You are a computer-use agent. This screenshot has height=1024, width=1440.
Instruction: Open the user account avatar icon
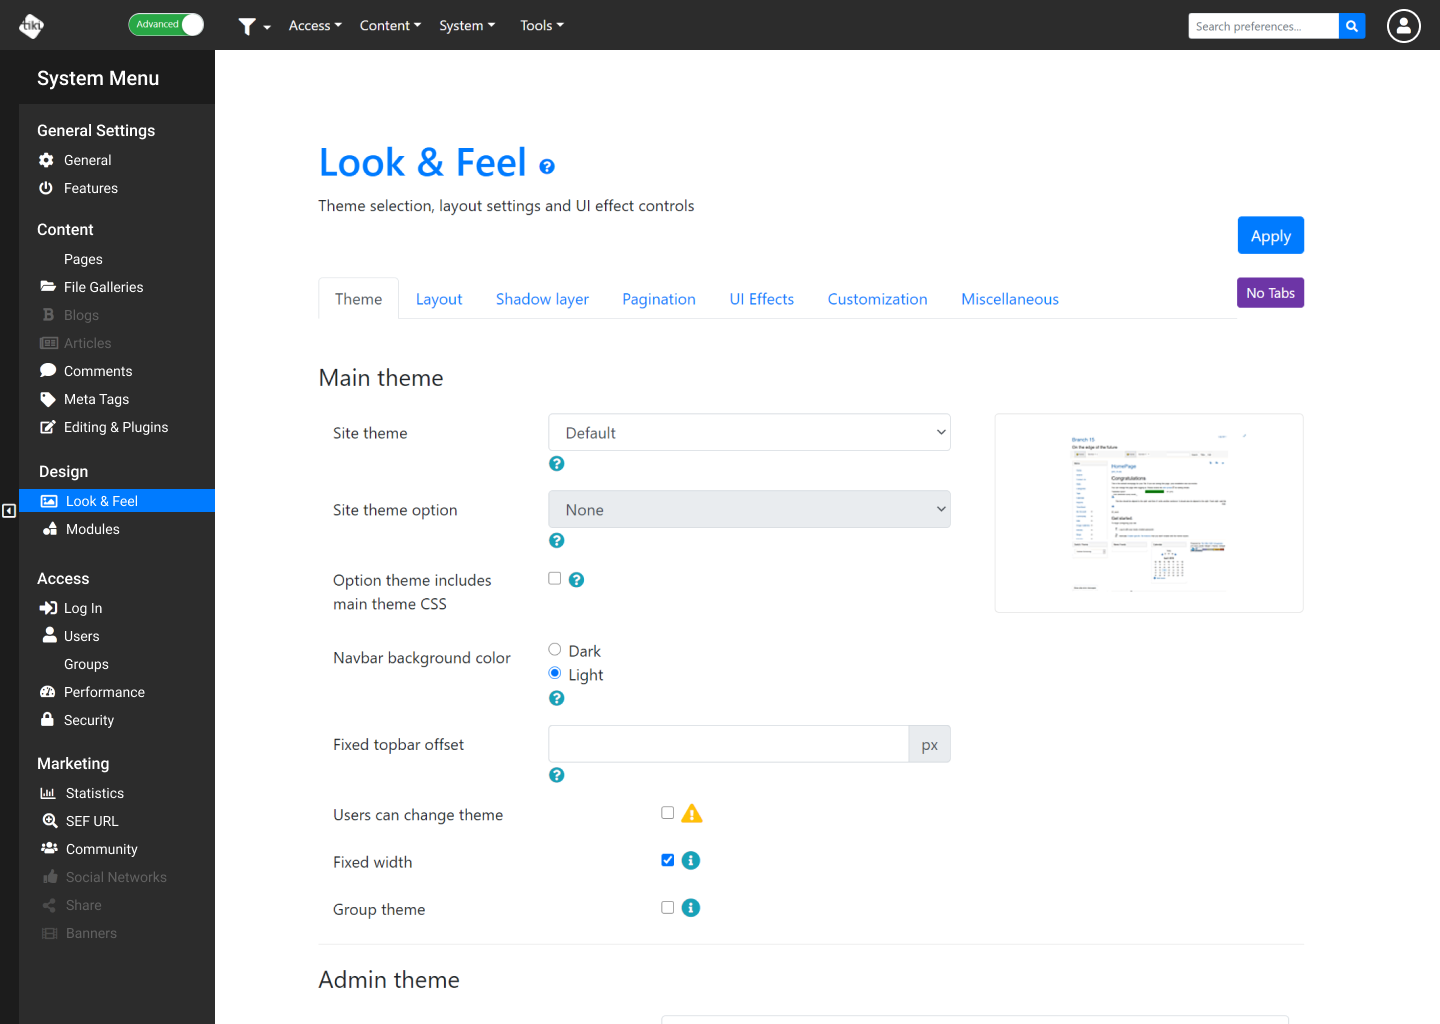click(x=1404, y=26)
